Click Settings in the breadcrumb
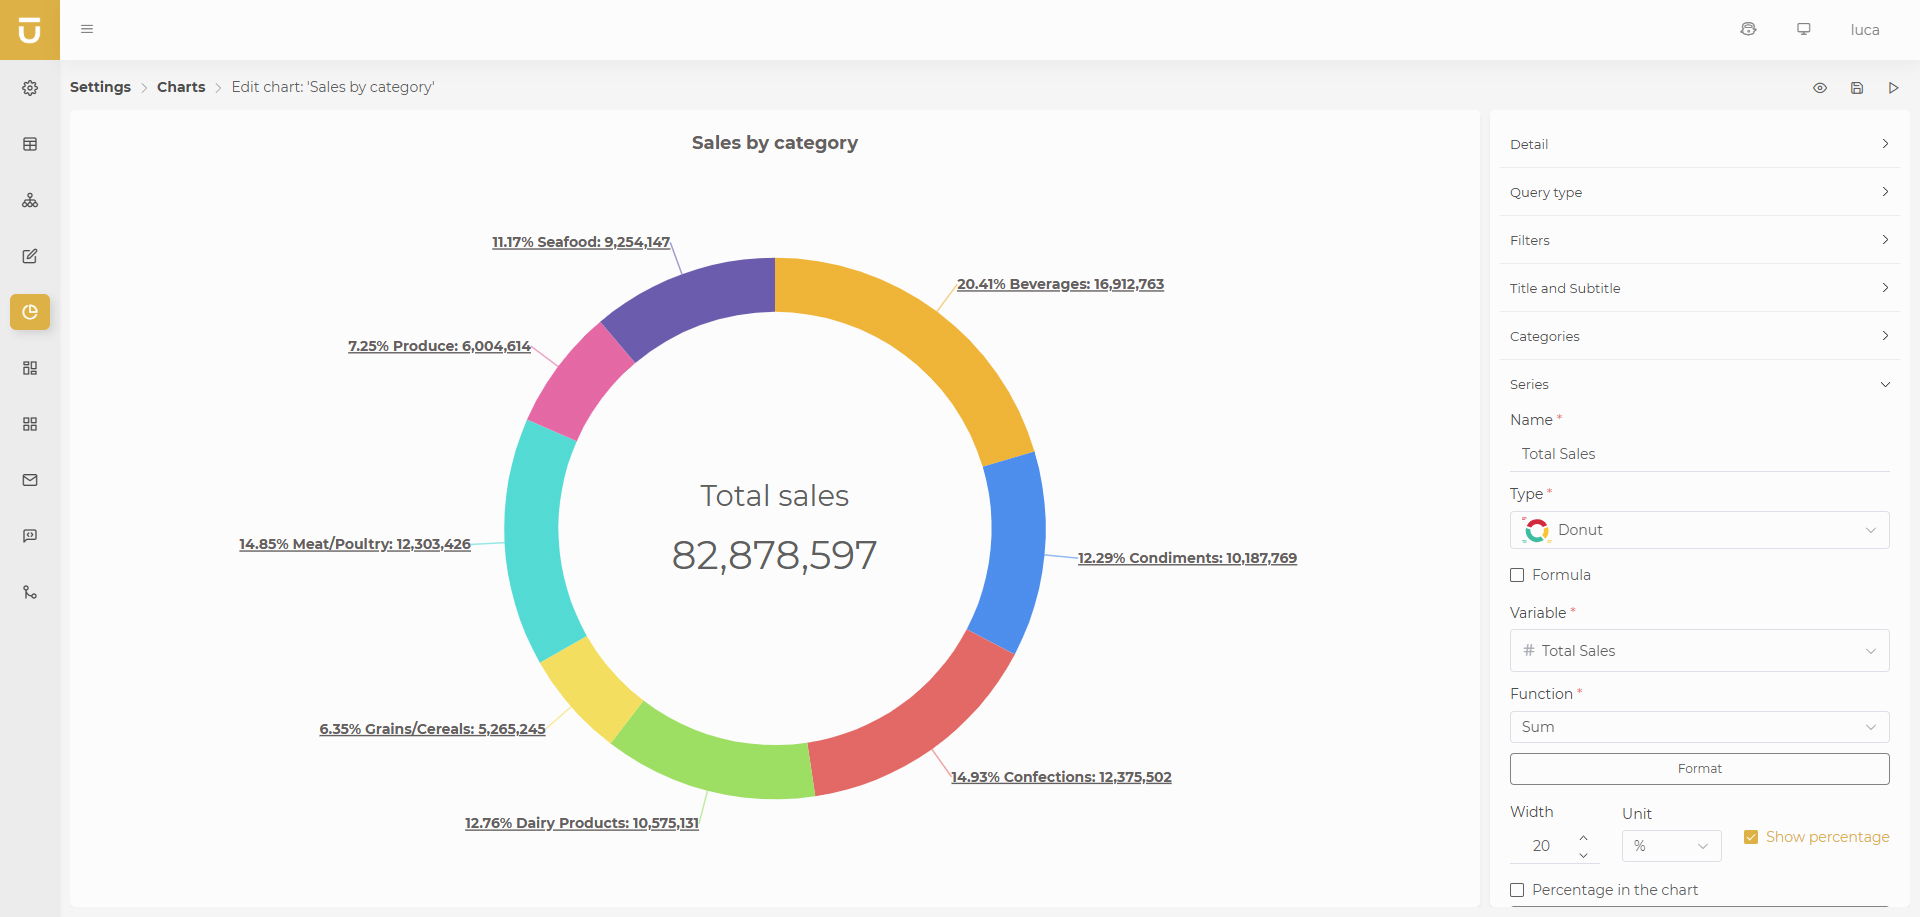Viewport: 1920px width, 917px height. (100, 87)
